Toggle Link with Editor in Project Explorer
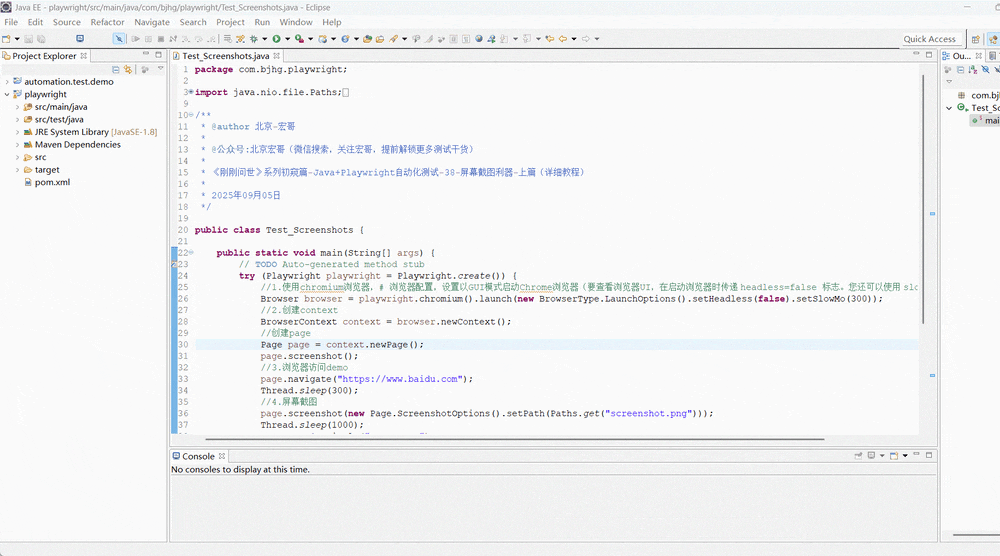The height and width of the screenshot is (556, 1000). [128, 70]
